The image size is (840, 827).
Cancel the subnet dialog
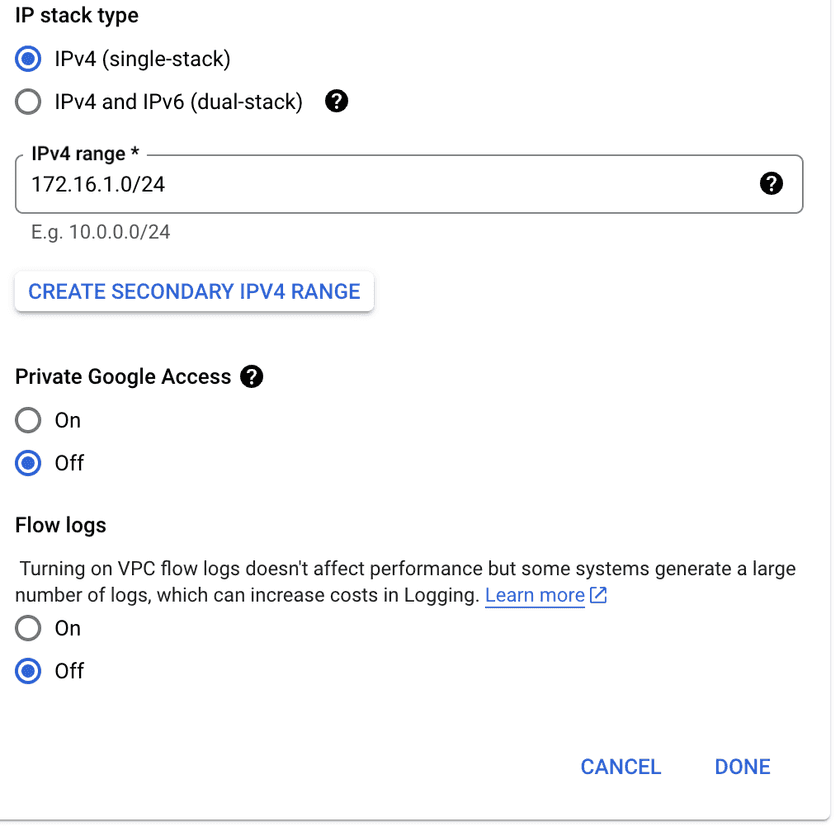[620, 767]
